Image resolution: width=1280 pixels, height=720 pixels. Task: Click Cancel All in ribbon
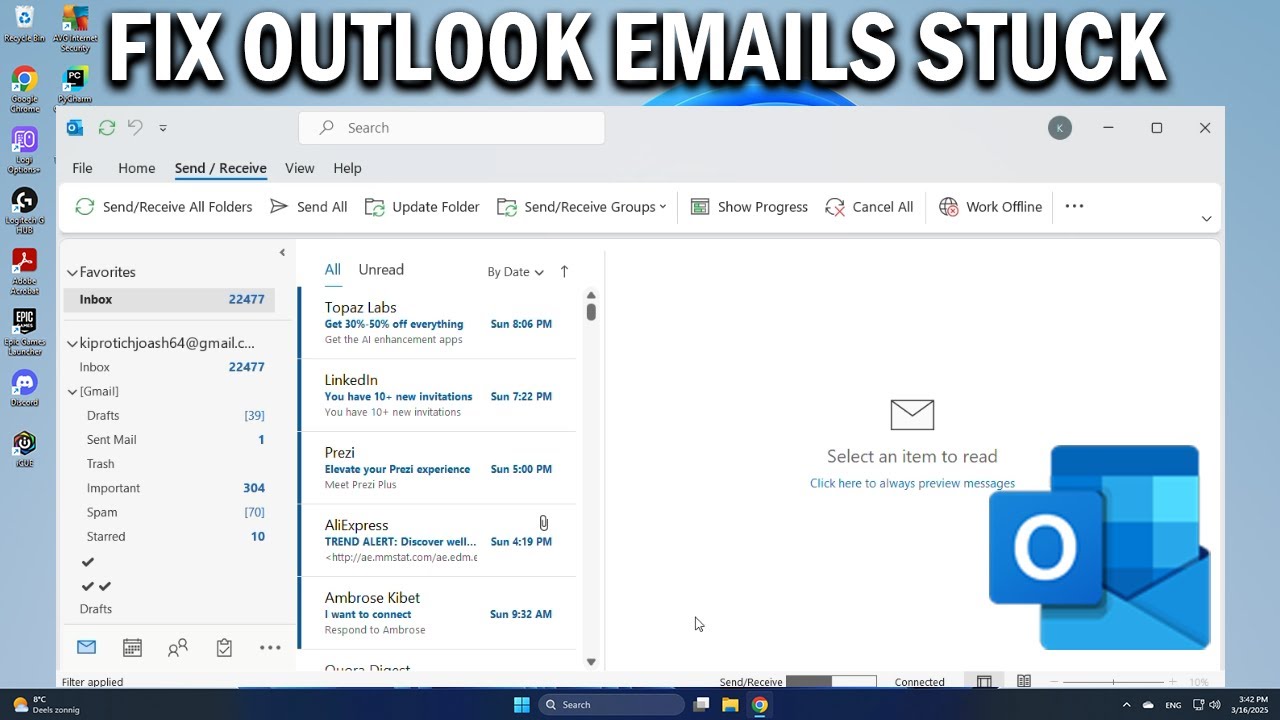tap(869, 207)
